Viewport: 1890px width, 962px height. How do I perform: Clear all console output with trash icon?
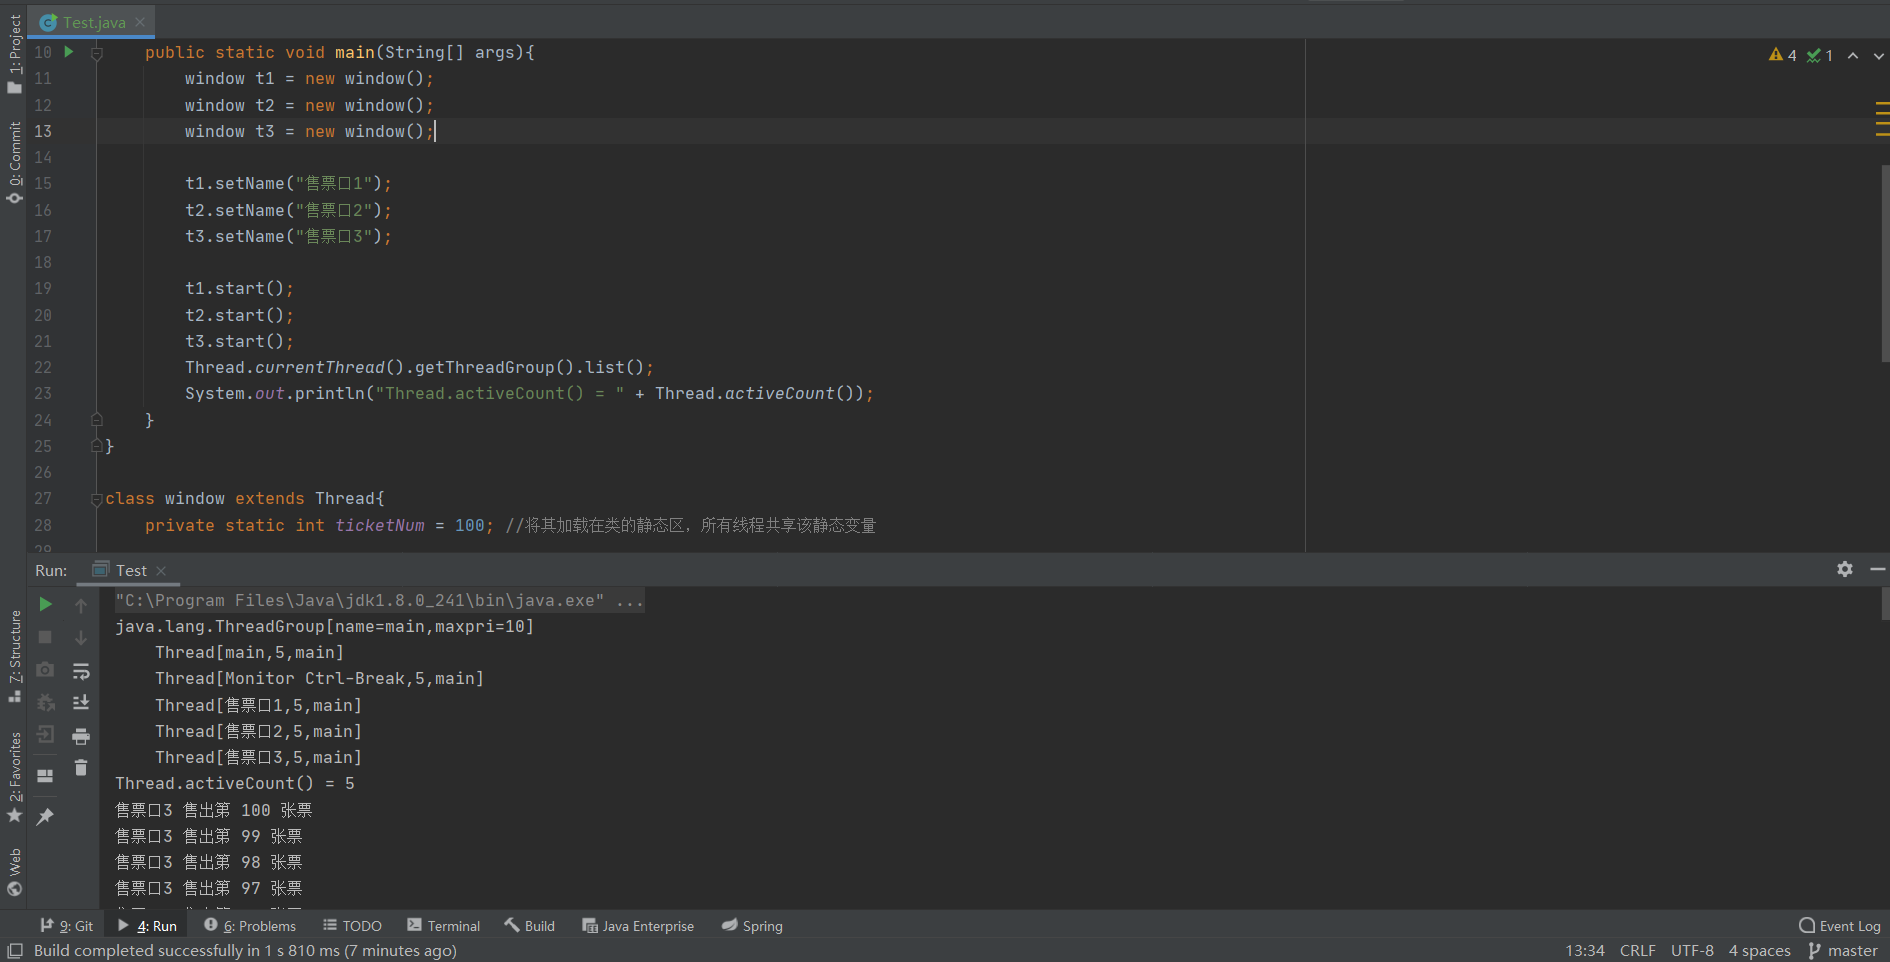81,768
